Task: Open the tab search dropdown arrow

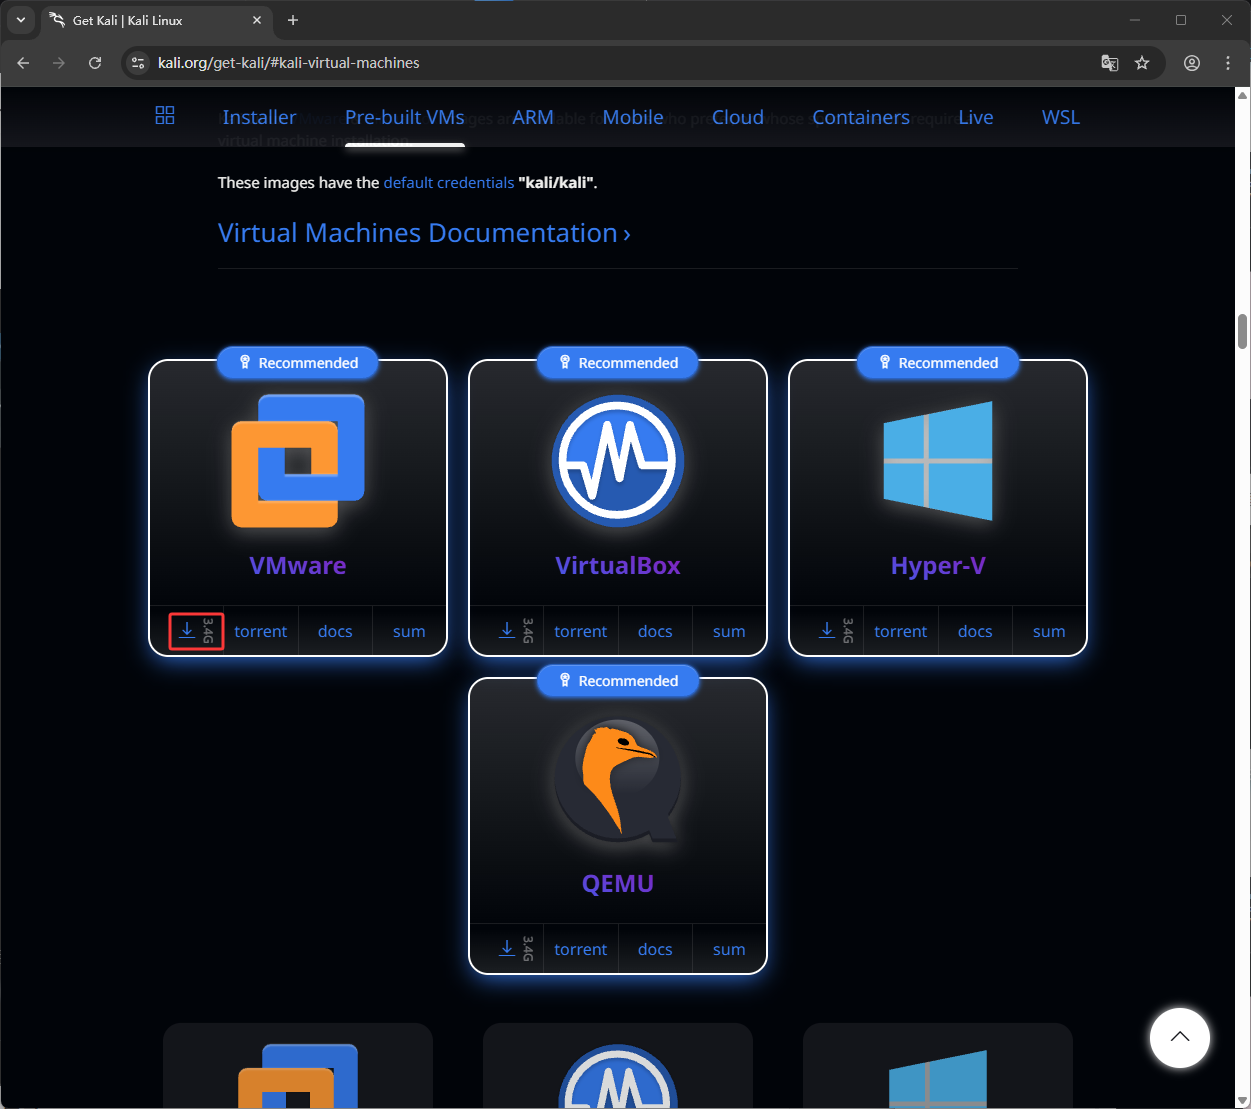Action: (20, 20)
